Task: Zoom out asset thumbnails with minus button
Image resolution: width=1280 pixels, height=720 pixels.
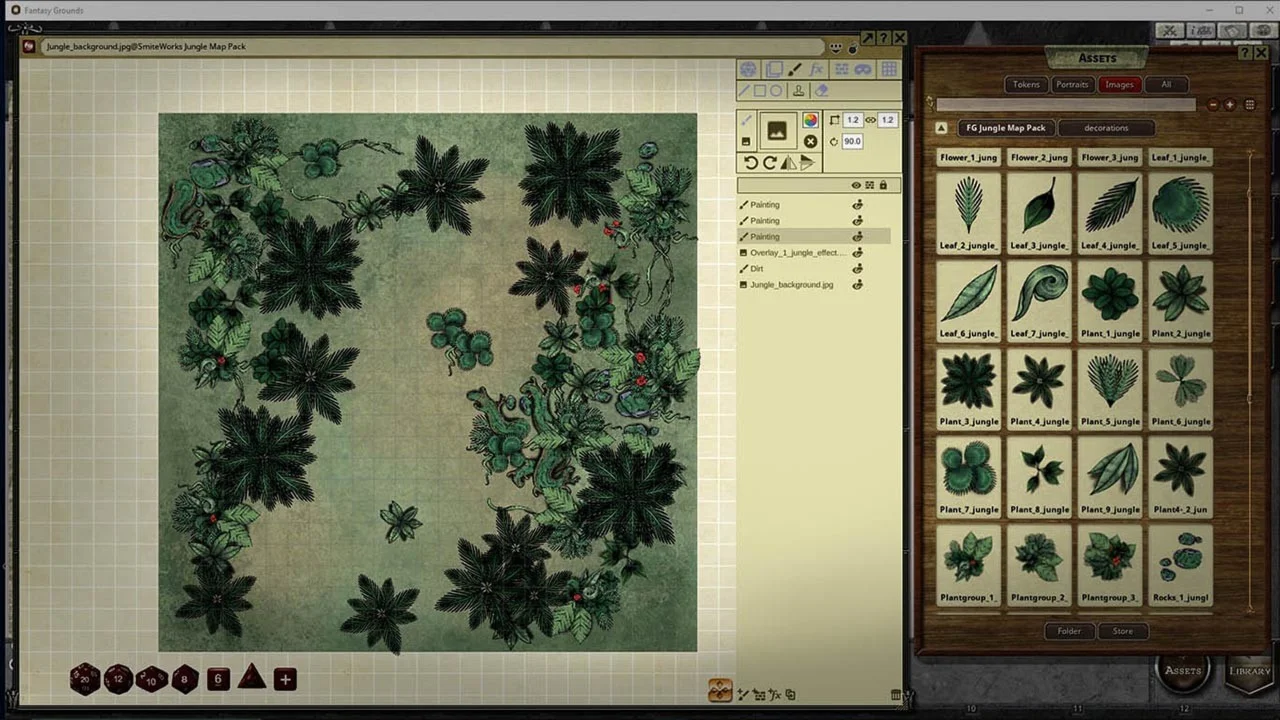Action: pyautogui.click(x=1213, y=104)
